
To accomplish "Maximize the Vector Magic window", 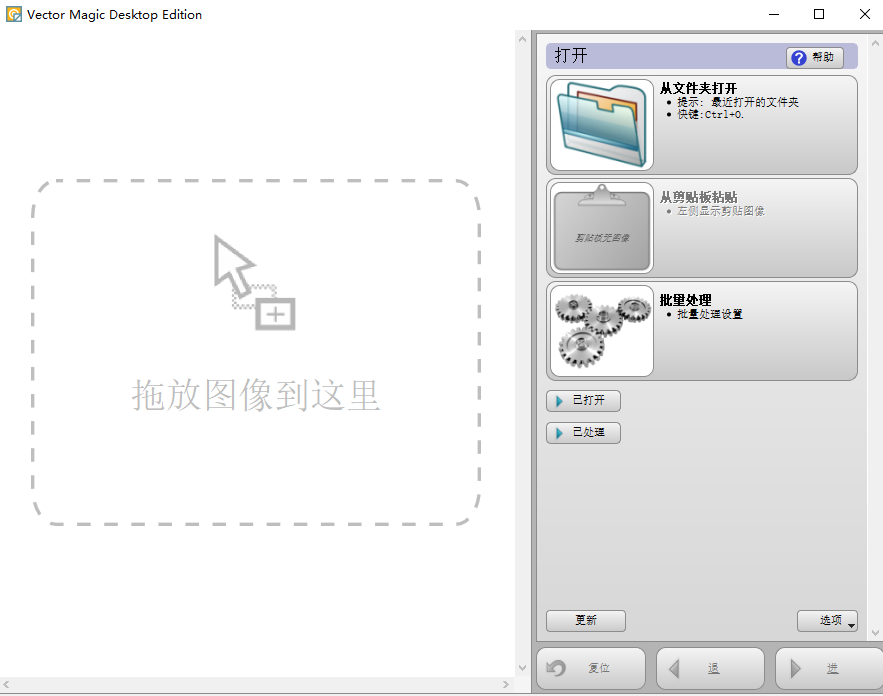I will click(819, 14).
